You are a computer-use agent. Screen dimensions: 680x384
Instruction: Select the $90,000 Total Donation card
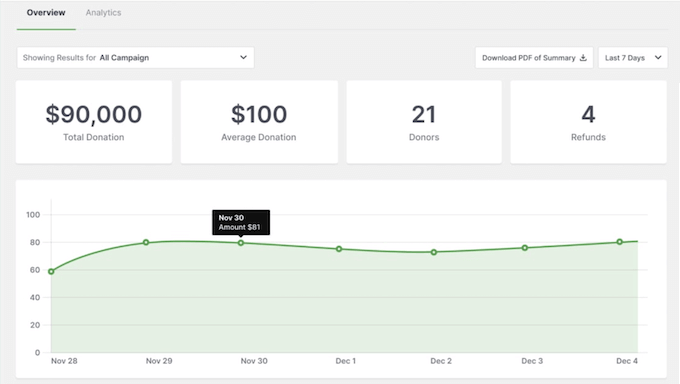94,122
